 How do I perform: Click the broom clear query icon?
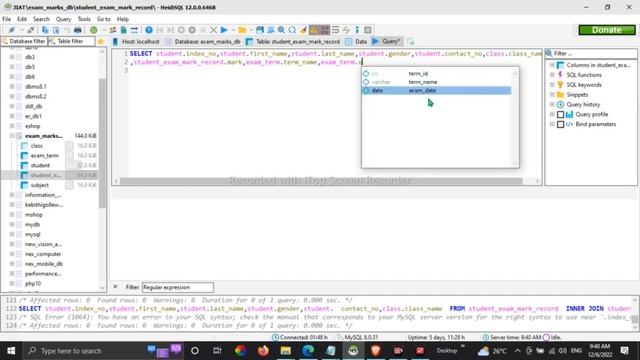[x=303, y=30]
